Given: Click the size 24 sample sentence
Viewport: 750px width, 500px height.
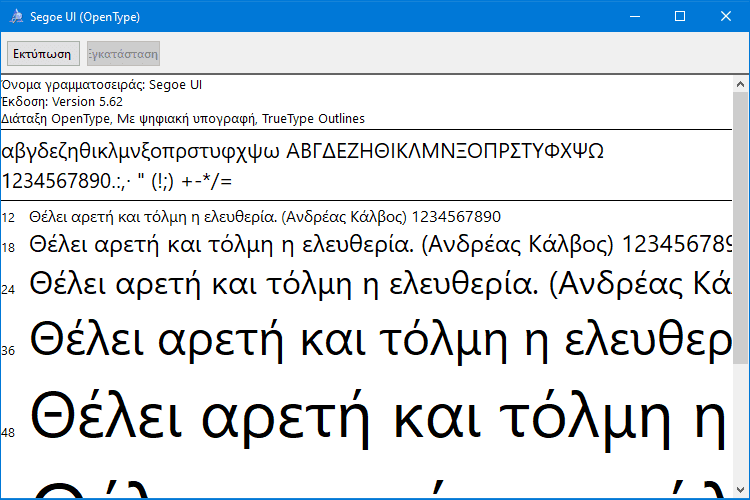Looking at the screenshot, I should pos(381,284).
